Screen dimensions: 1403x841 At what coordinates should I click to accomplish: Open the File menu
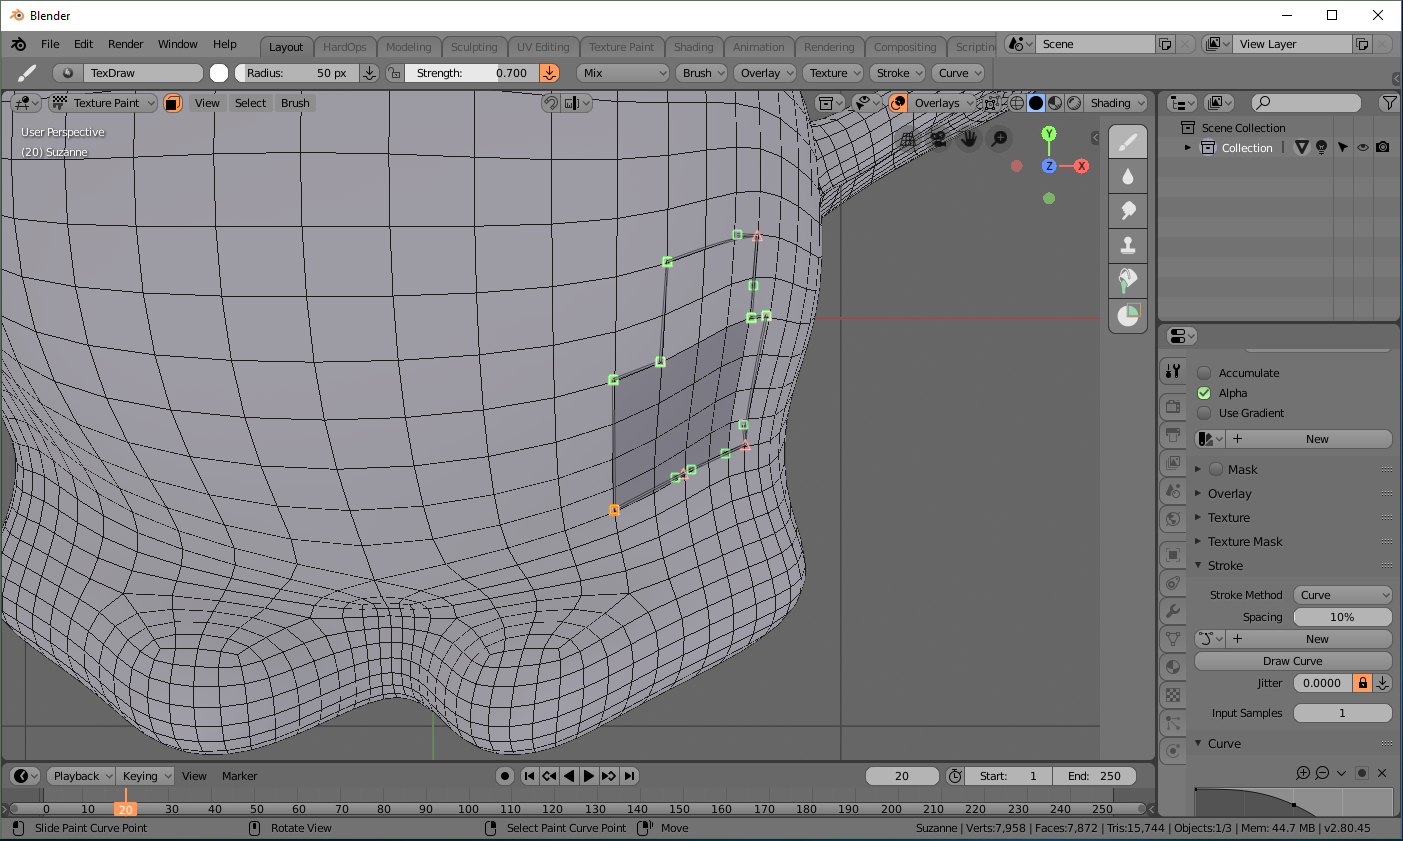[x=50, y=44]
